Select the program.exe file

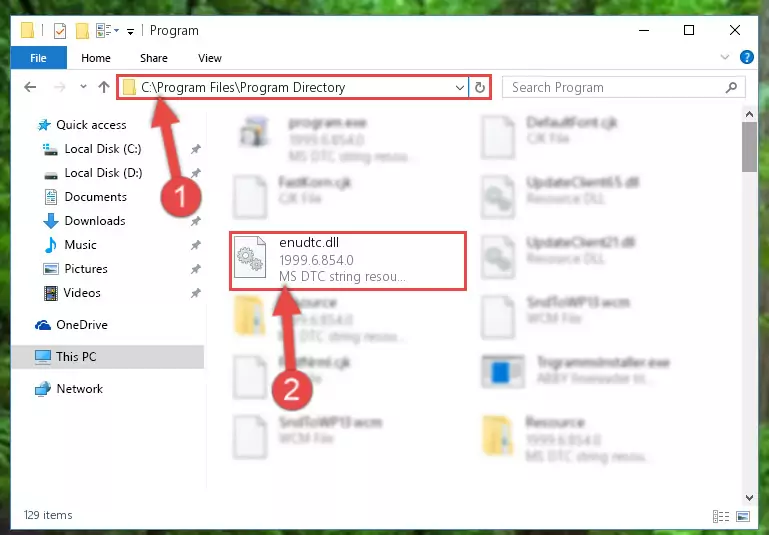(x=327, y=139)
